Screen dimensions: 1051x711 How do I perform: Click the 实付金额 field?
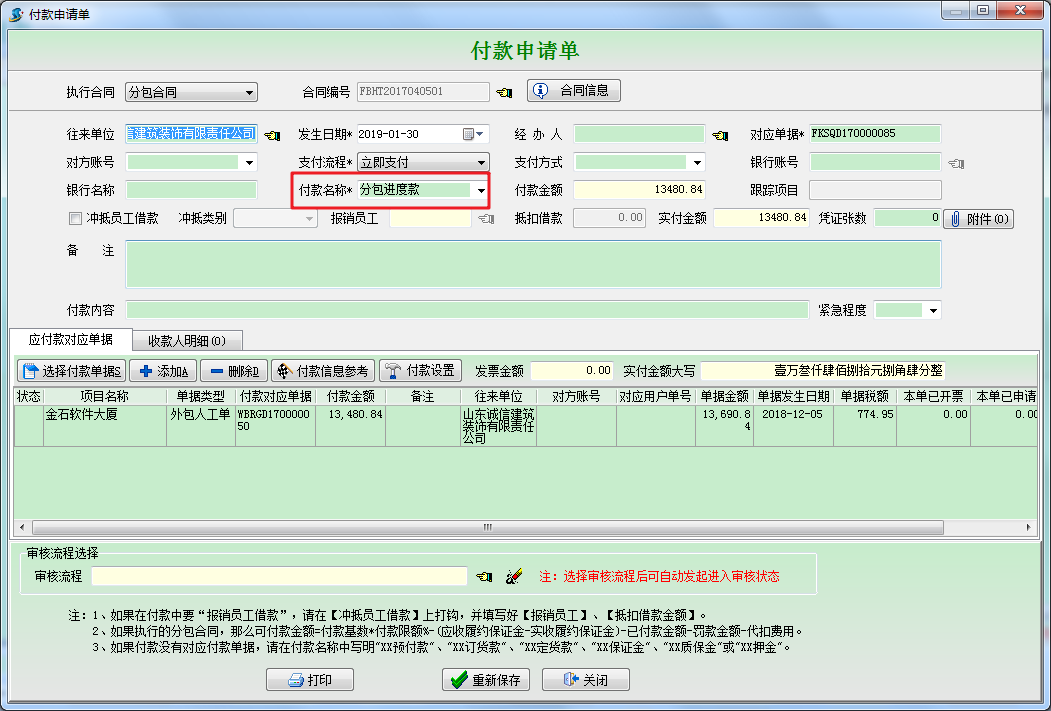pos(761,218)
